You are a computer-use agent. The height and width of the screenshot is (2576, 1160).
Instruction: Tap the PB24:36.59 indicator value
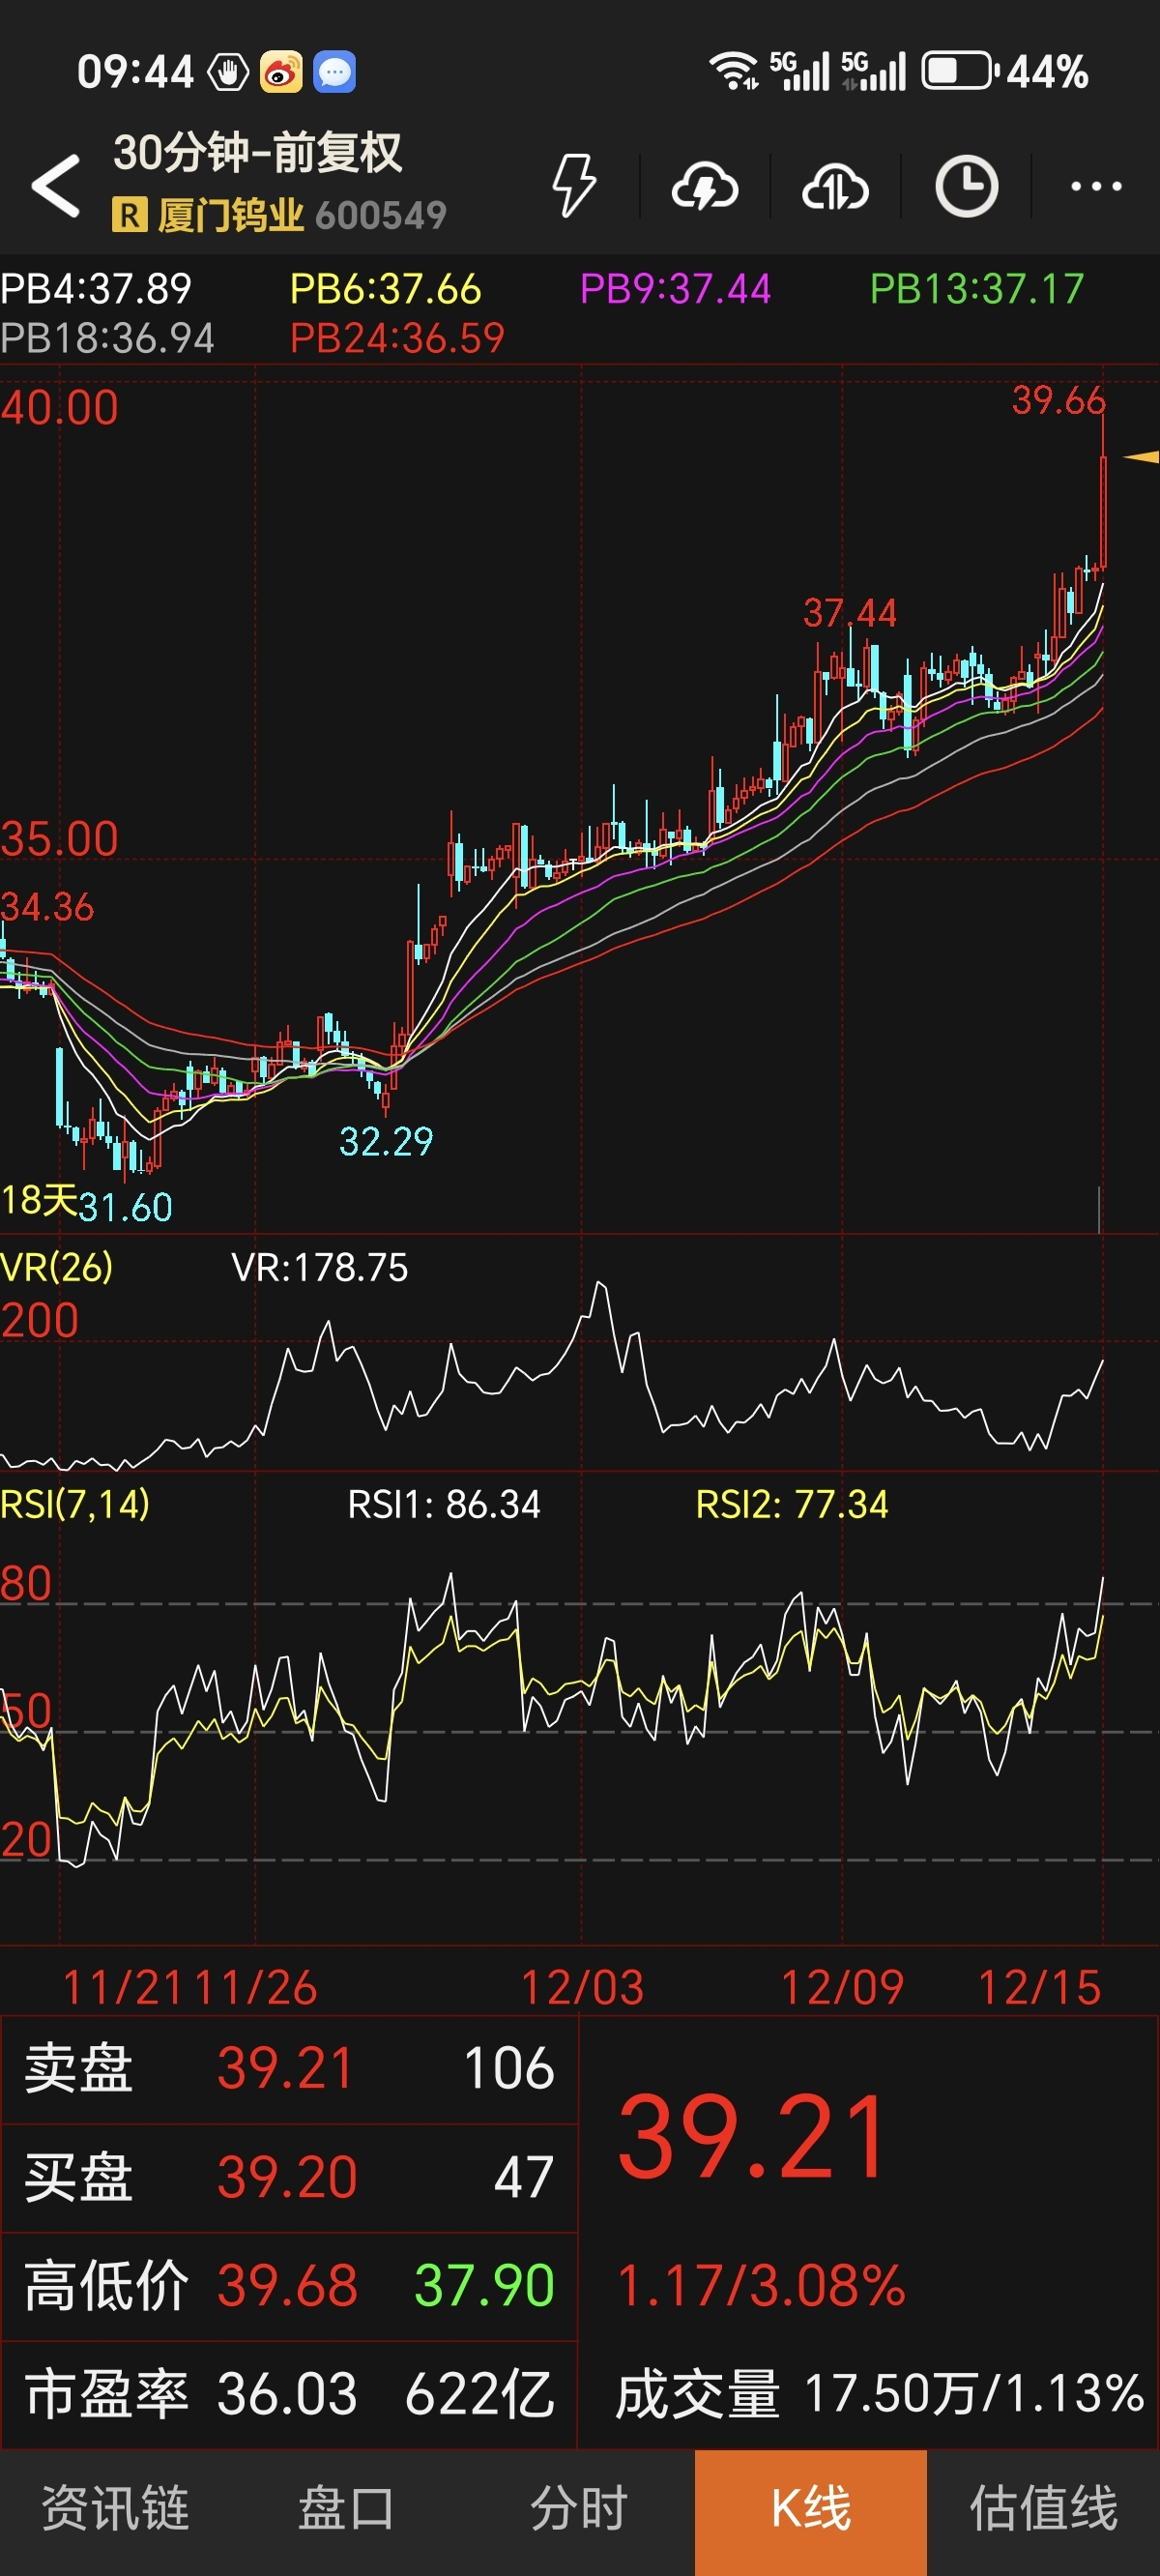point(397,338)
